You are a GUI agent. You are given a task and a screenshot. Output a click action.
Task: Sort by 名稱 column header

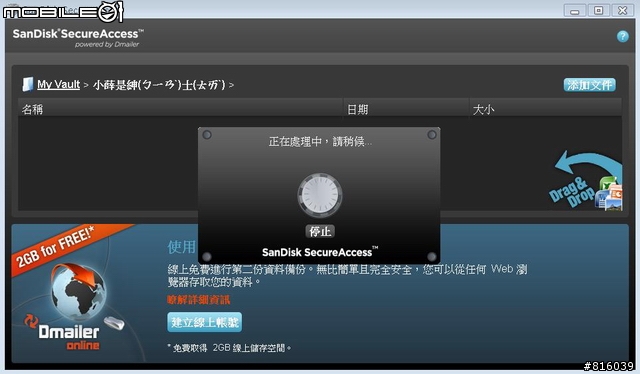click(x=180, y=109)
